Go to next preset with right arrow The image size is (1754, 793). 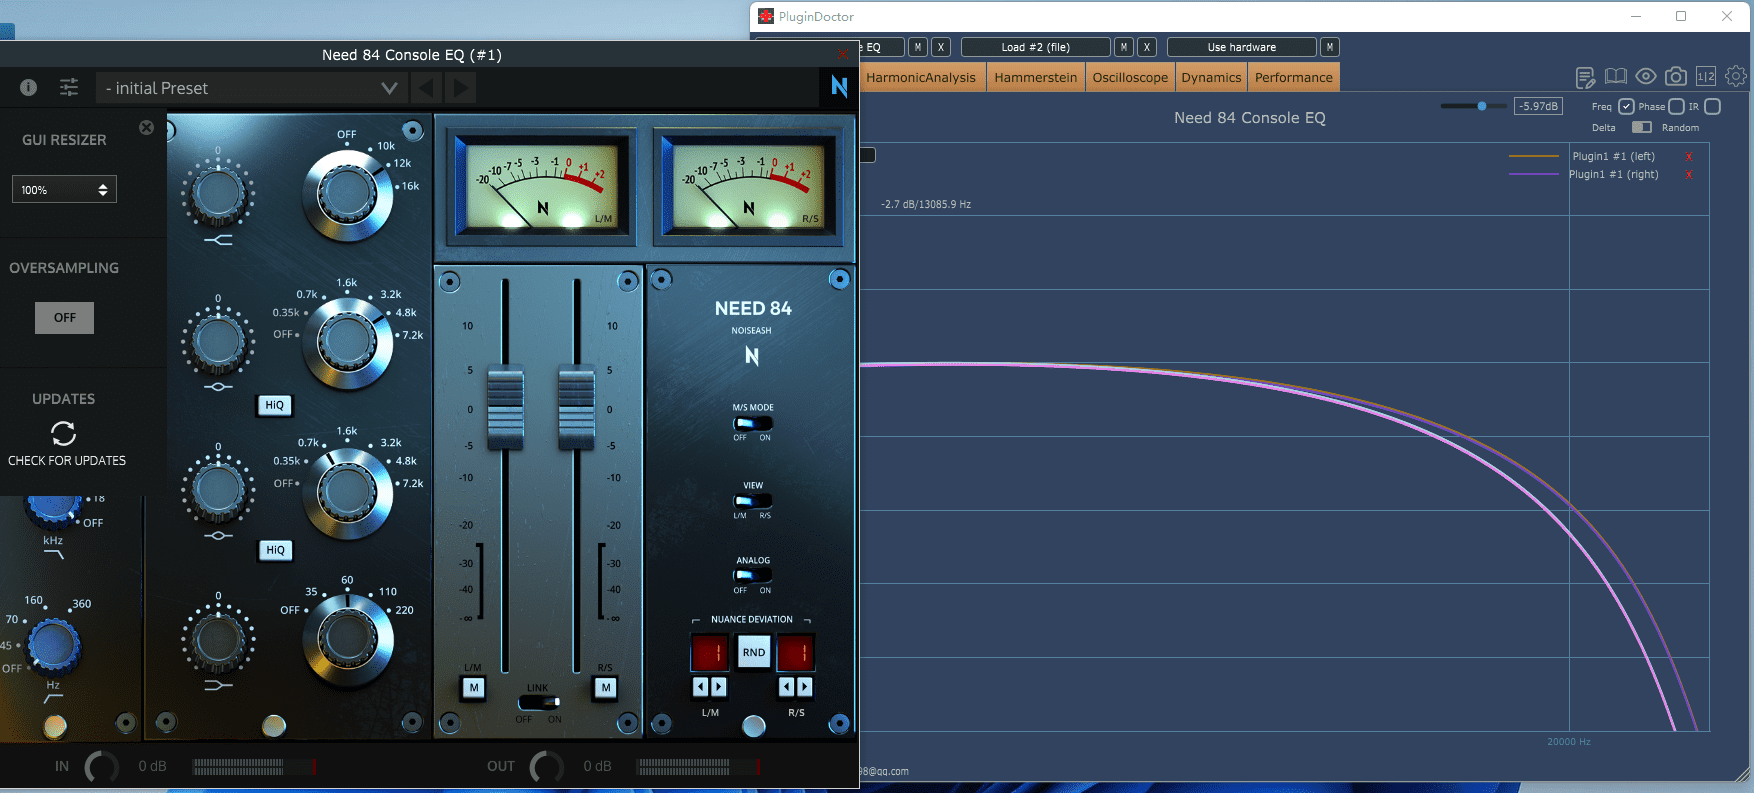[x=461, y=88]
